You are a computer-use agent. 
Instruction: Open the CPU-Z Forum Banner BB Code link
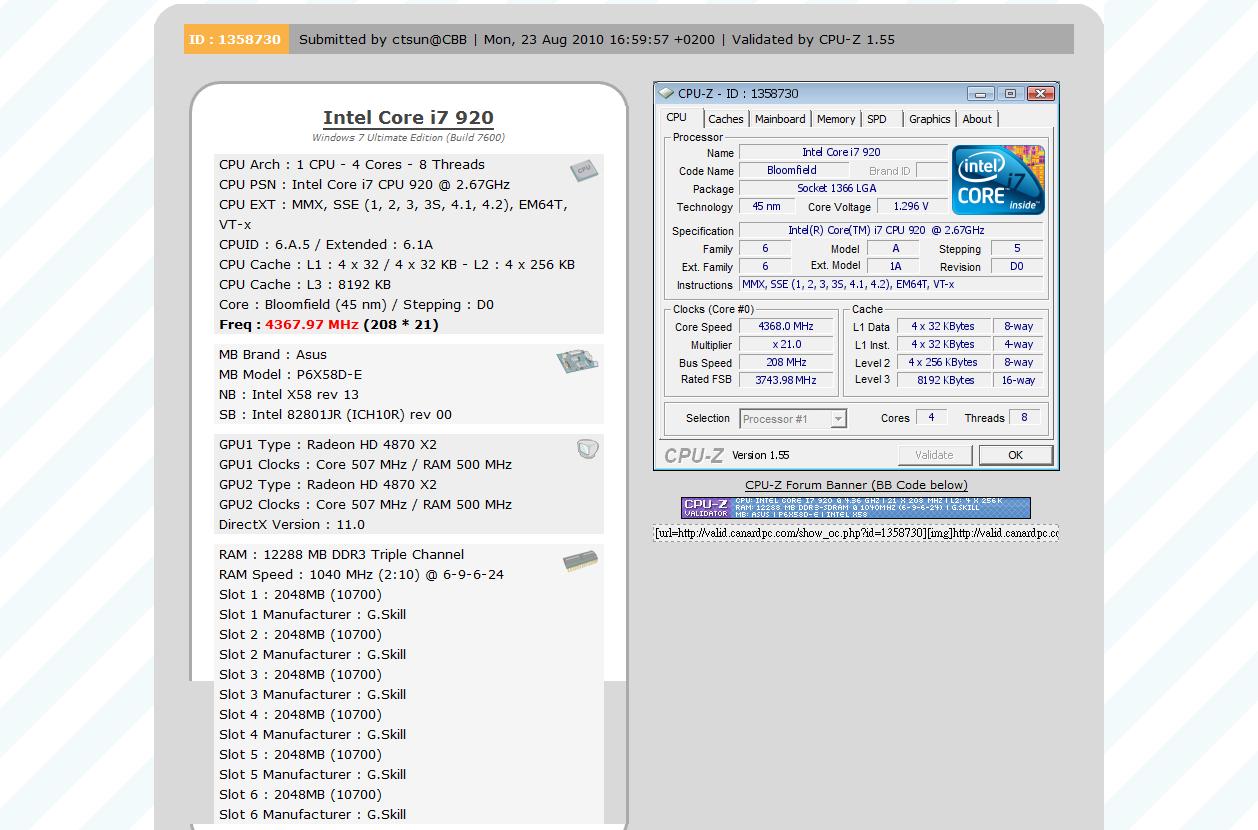click(856, 485)
